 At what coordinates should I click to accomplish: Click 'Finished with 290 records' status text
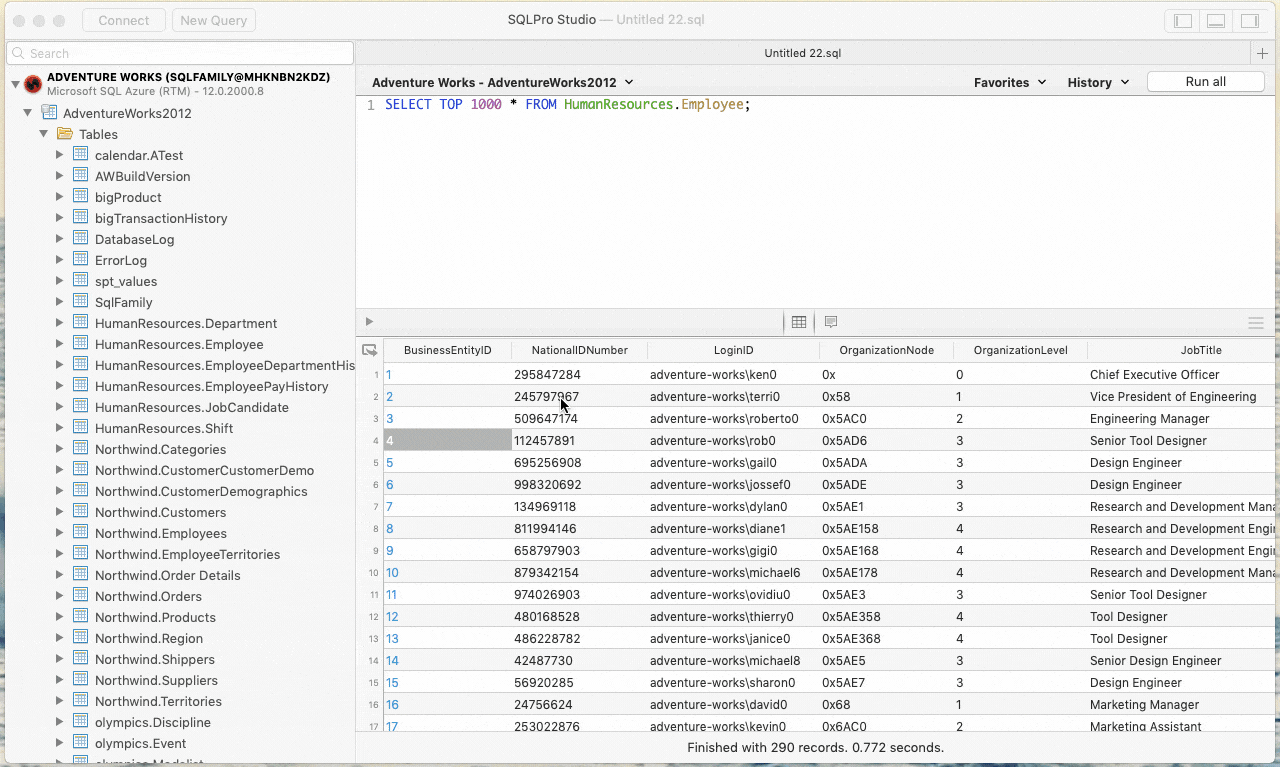(815, 747)
